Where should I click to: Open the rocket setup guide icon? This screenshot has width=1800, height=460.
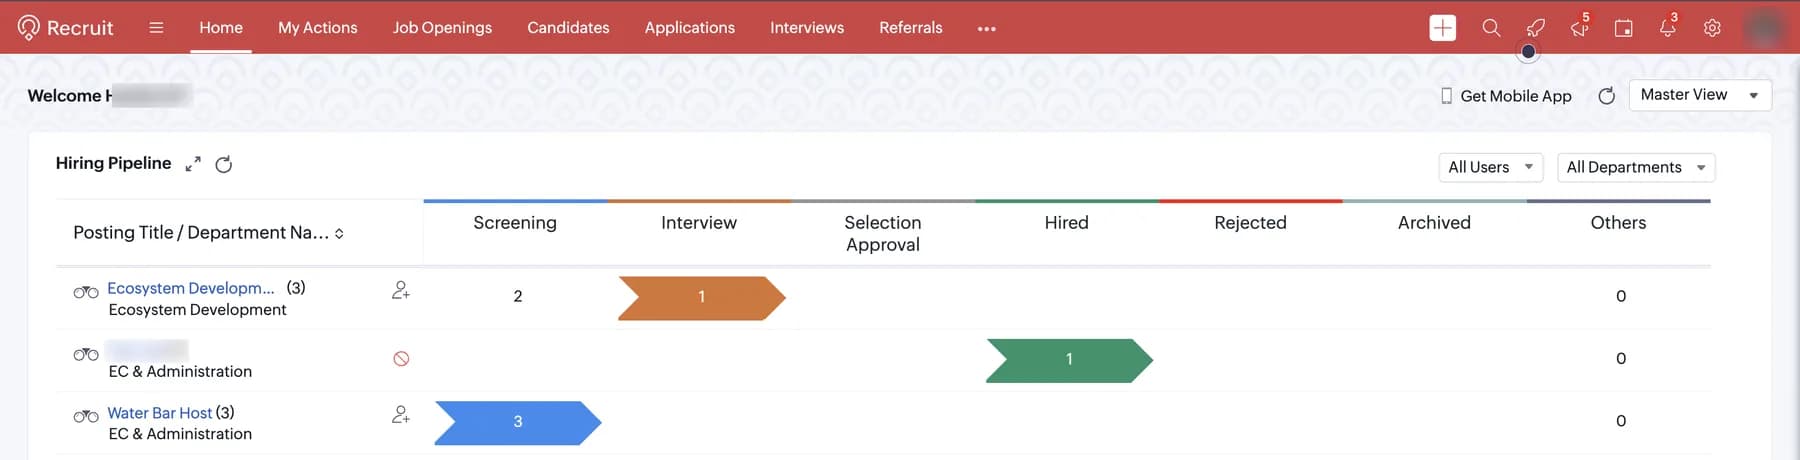[1535, 28]
